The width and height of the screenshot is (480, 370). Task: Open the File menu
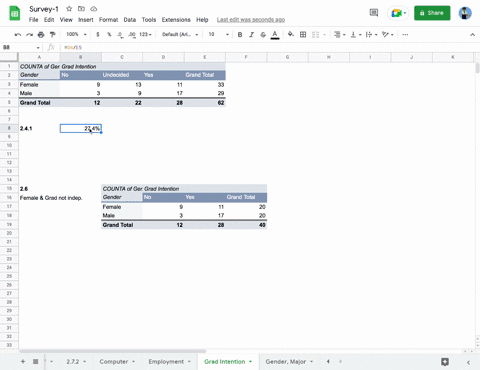click(33, 20)
